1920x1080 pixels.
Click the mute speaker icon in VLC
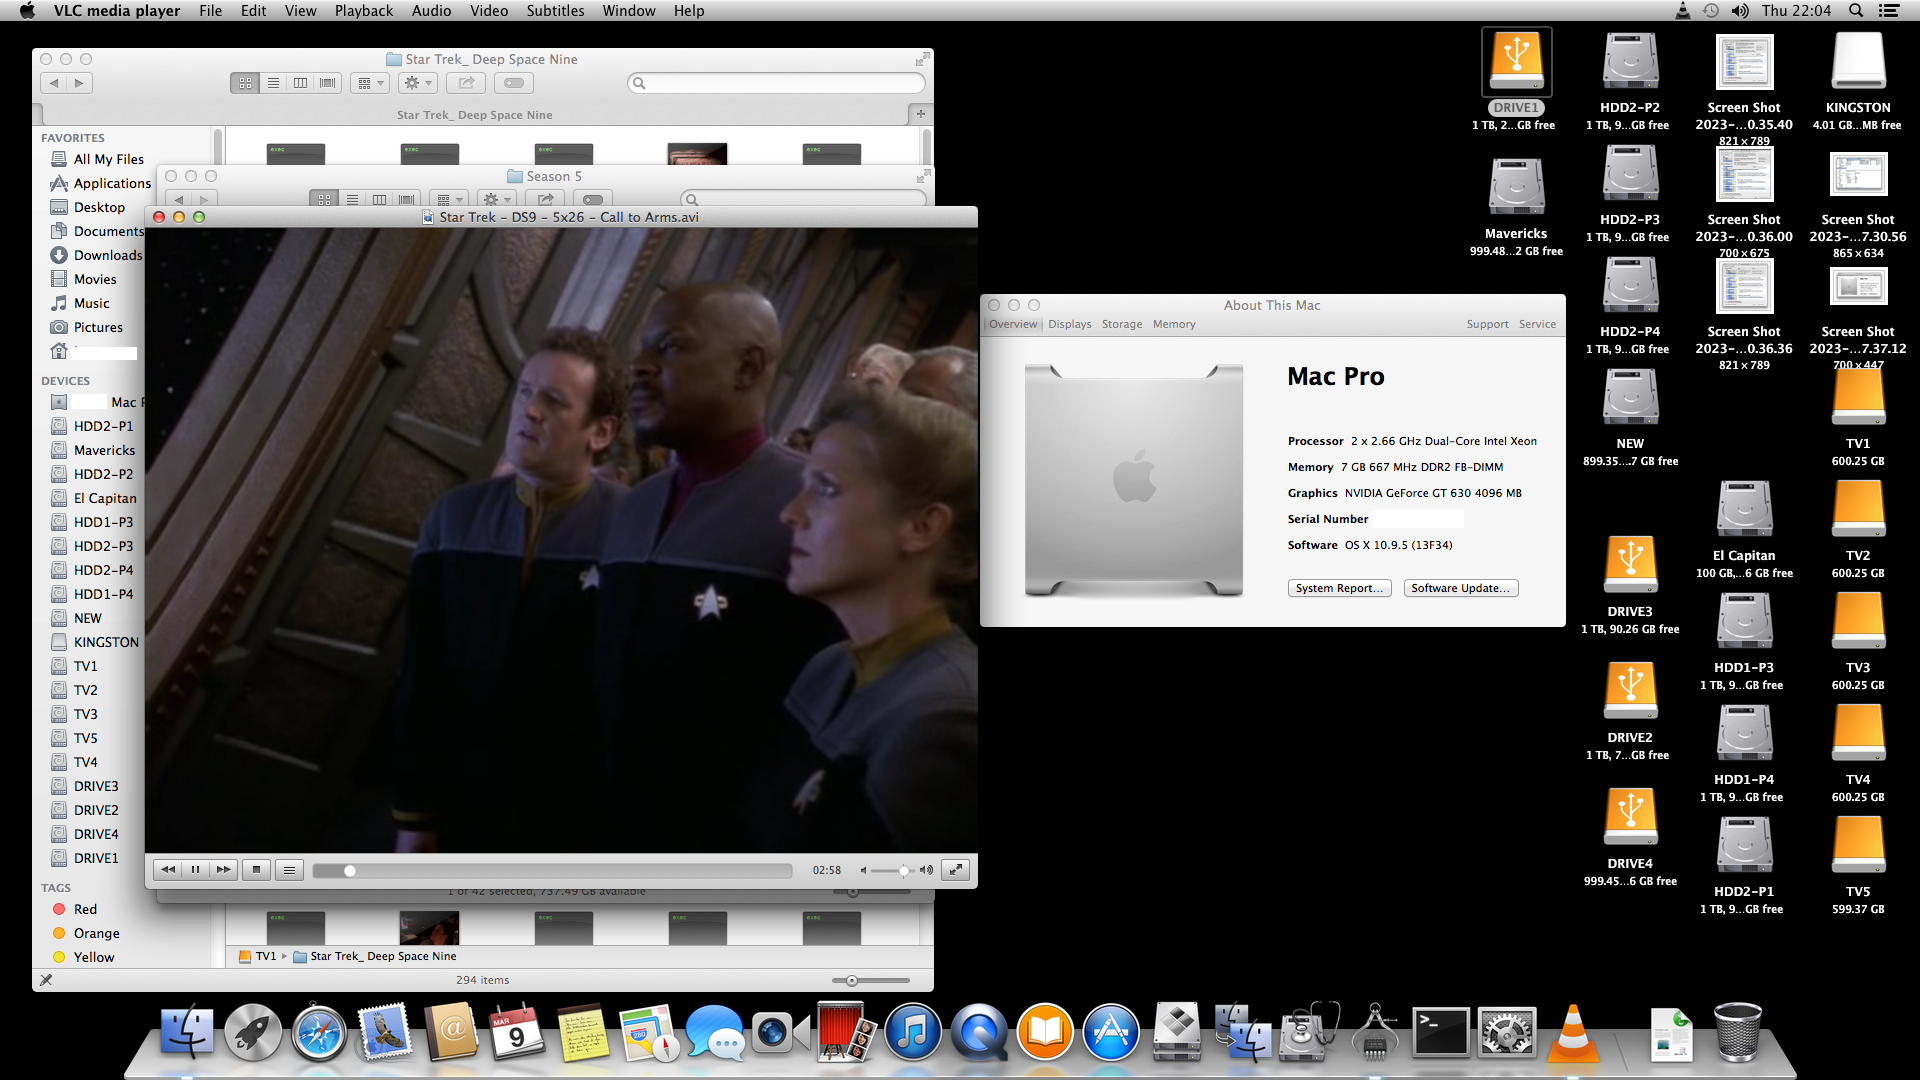pyautogui.click(x=864, y=870)
